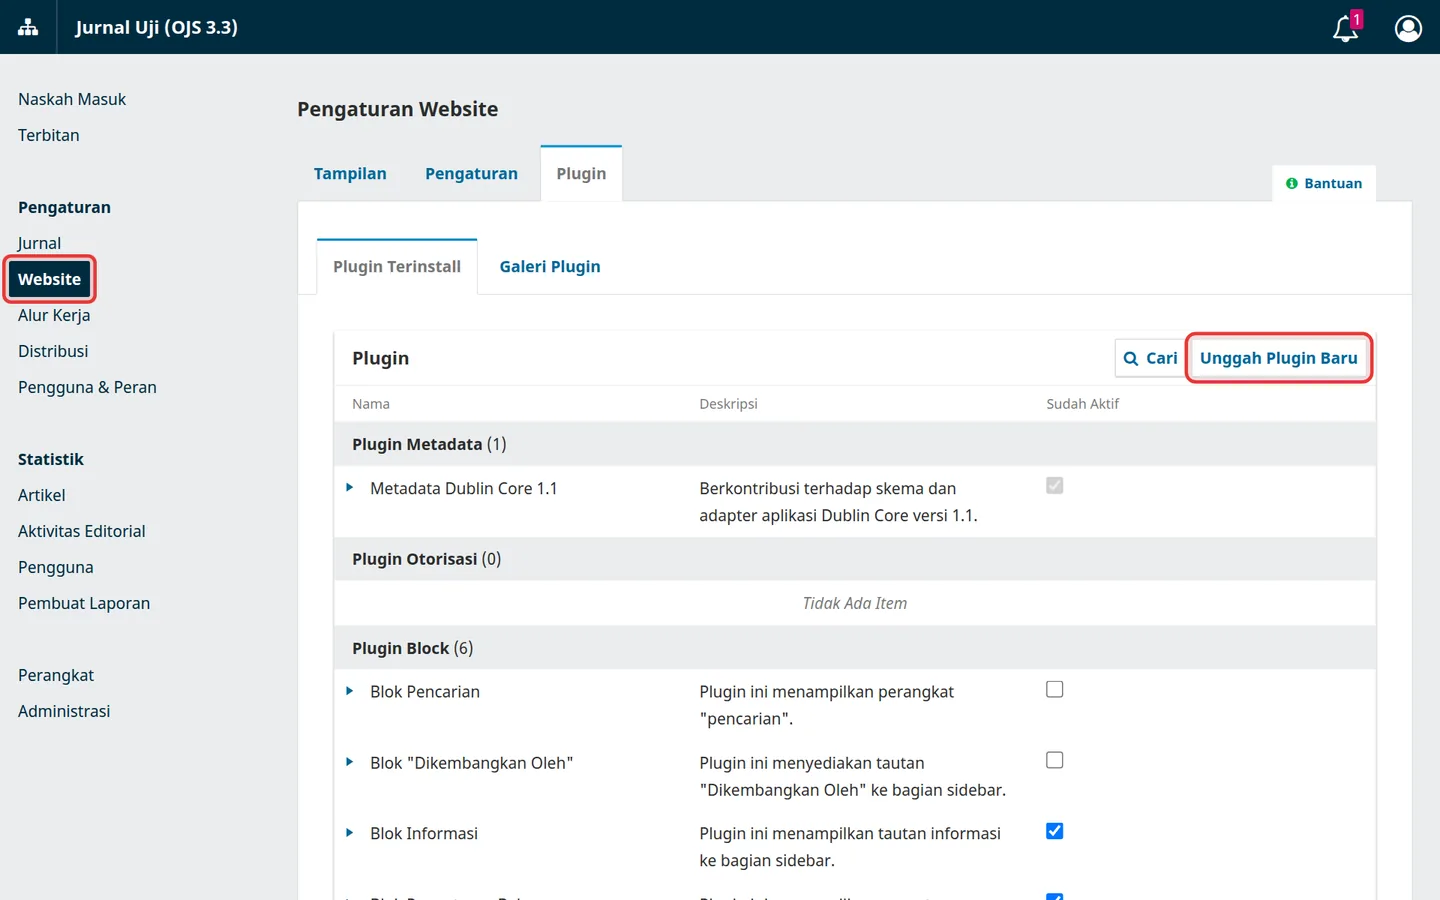Open Pembuat Laporan
The height and width of the screenshot is (900, 1440).
84,603
